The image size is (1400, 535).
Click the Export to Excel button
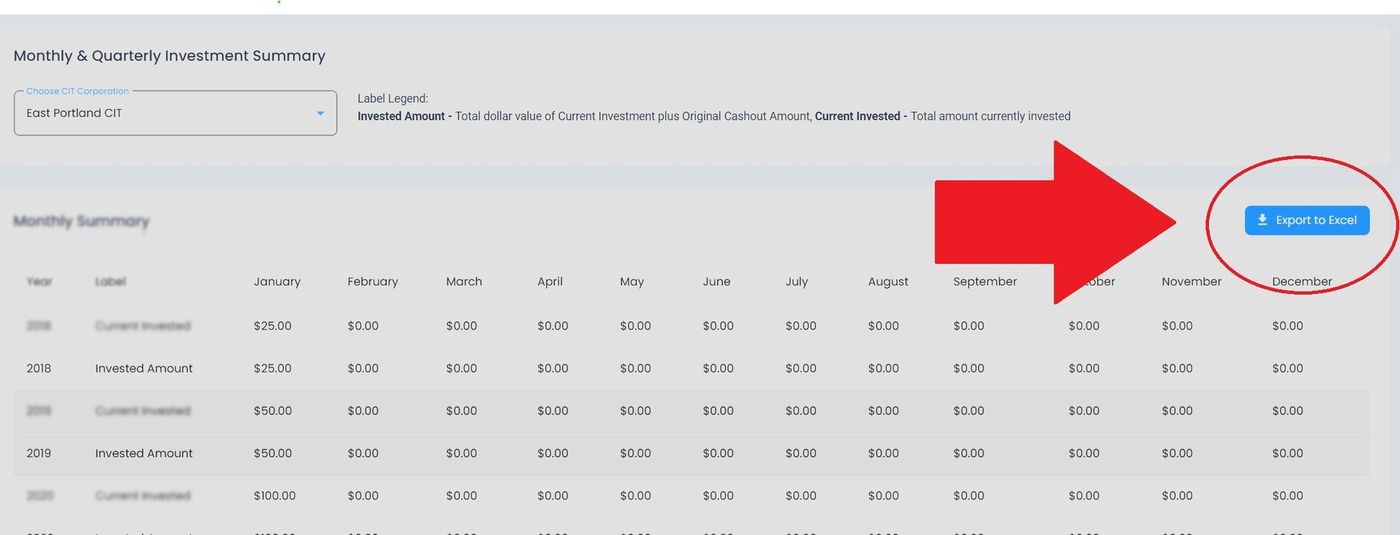tap(1307, 220)
